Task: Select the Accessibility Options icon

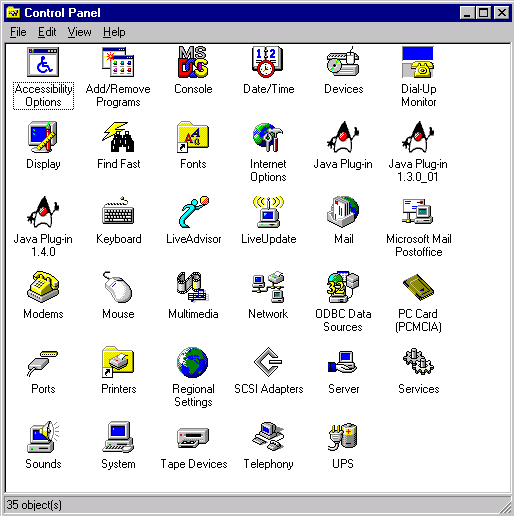Action: coord(43,62)
